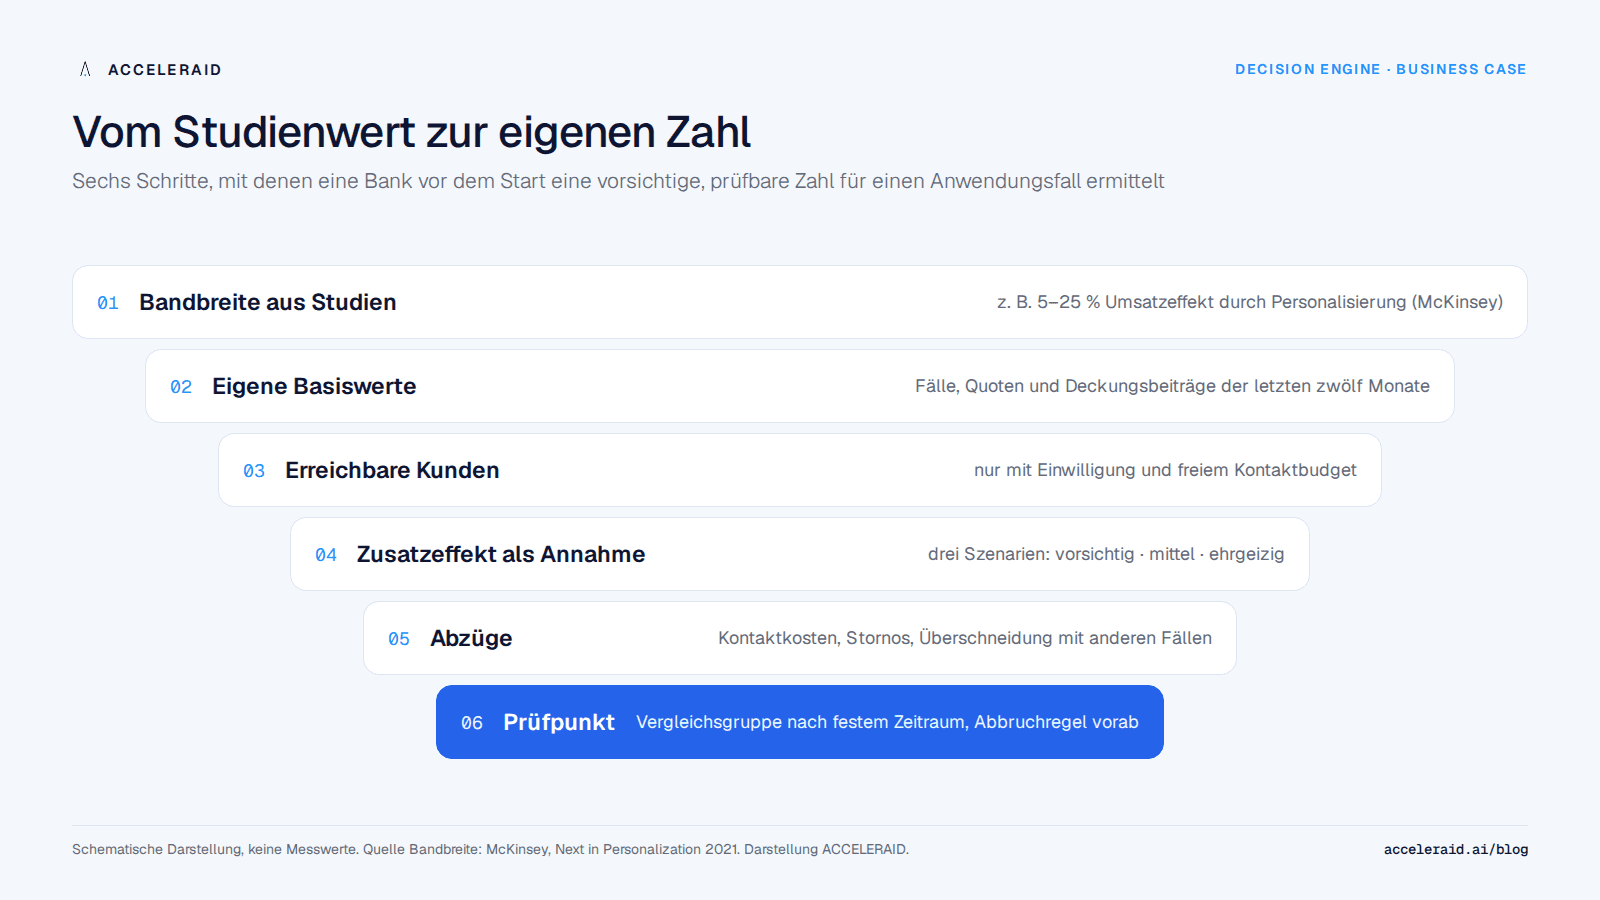Screen dimensions: 1600x900
Task: Click the McKinsey Umsatzeffekt description text
Action: click(x=1250, y=302)
